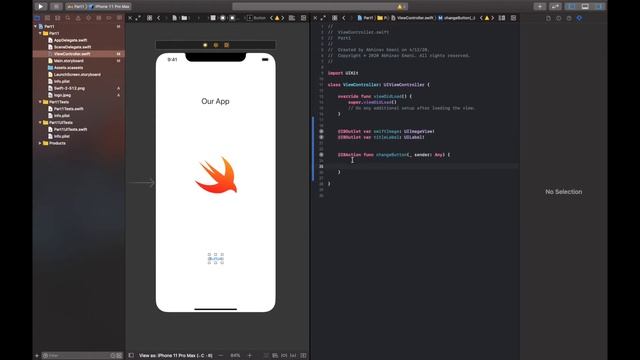Toggle the Navigator panel visibility

[572, 7]
